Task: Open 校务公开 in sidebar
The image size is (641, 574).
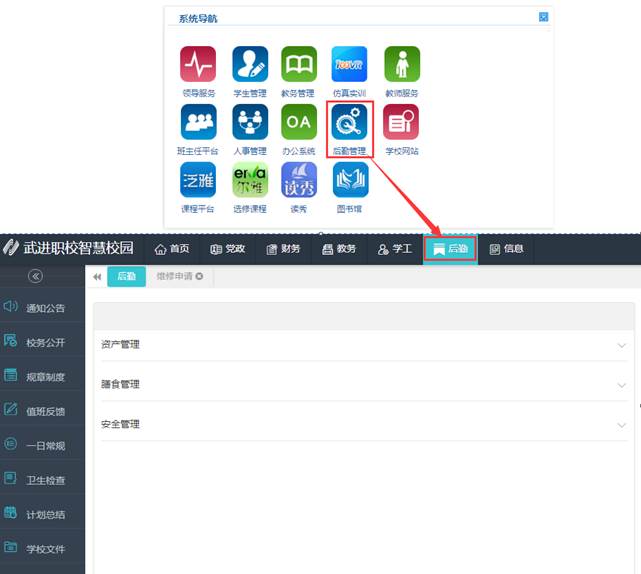Action: (43, 342)
